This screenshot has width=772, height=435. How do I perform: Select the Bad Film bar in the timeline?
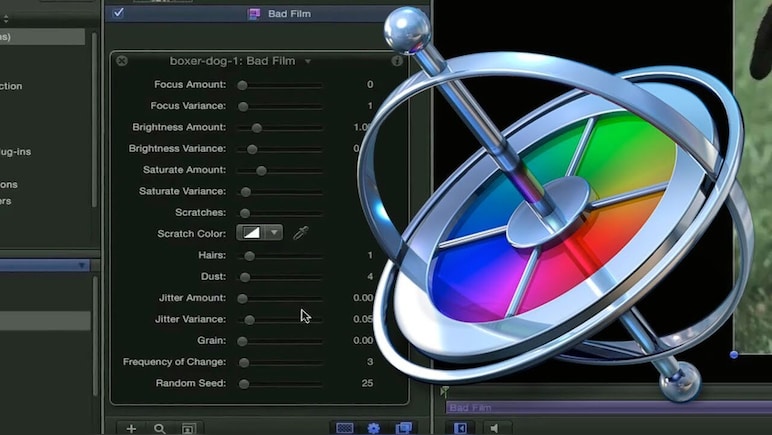[x=609, y=407]
